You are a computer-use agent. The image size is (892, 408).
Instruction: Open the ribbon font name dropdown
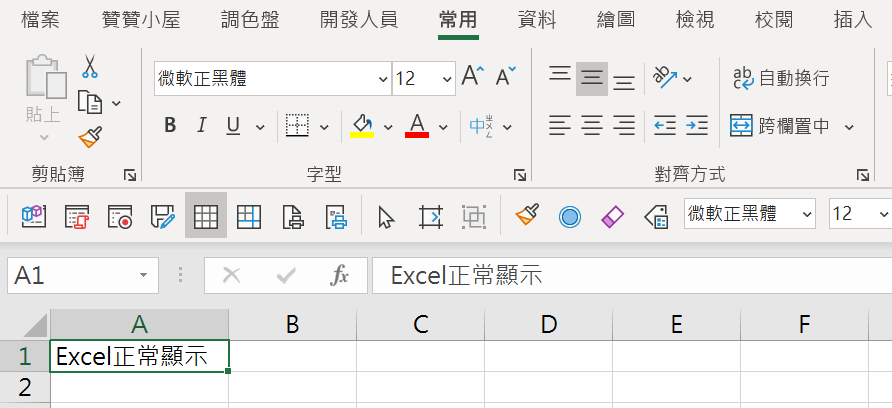pyautogui.click(x=383, y=78)
